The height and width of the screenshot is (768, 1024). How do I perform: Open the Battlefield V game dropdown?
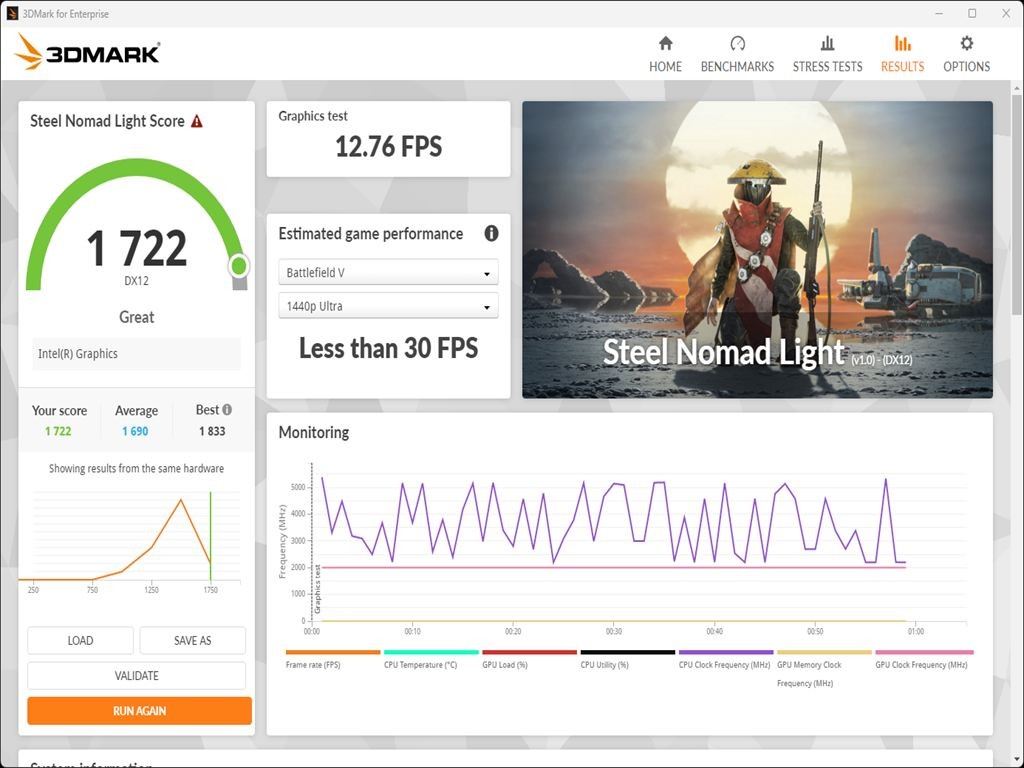[x=388, y=272]
